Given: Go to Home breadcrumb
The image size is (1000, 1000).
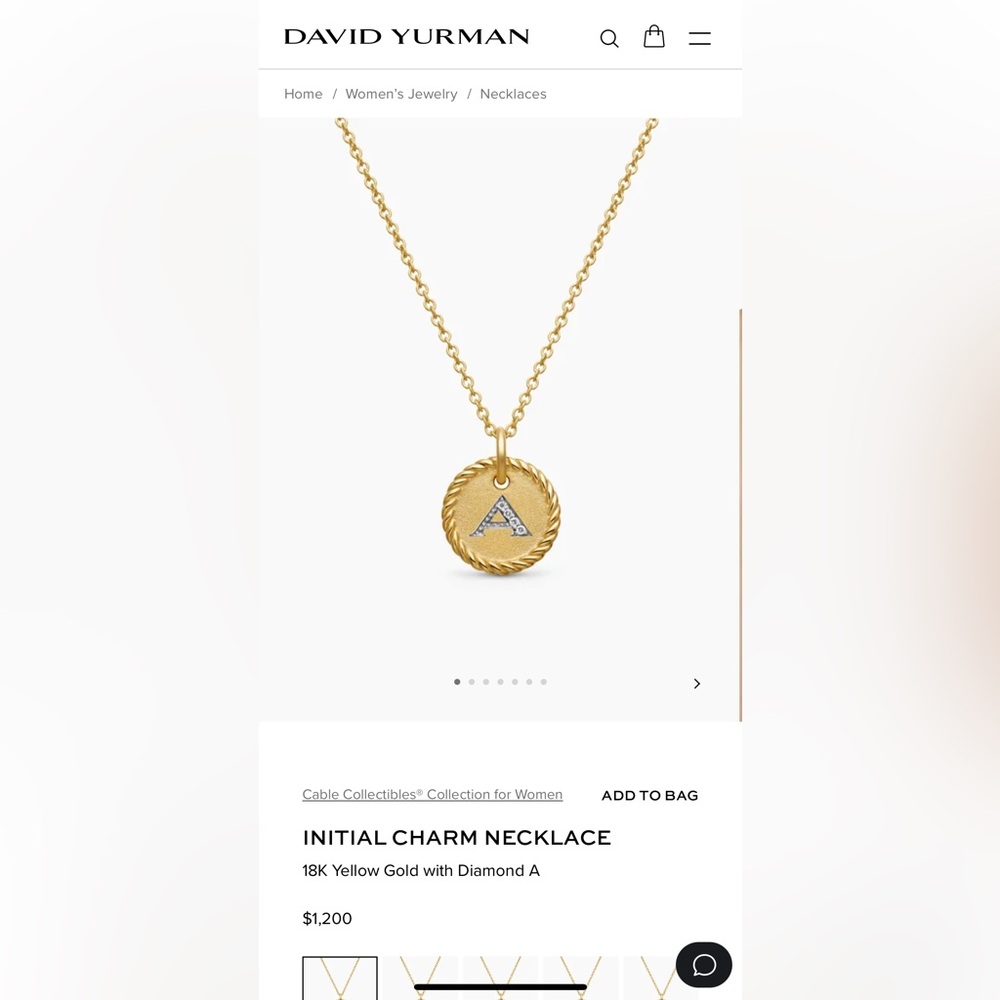Looking at the screenshot, I should pos(303,94).
